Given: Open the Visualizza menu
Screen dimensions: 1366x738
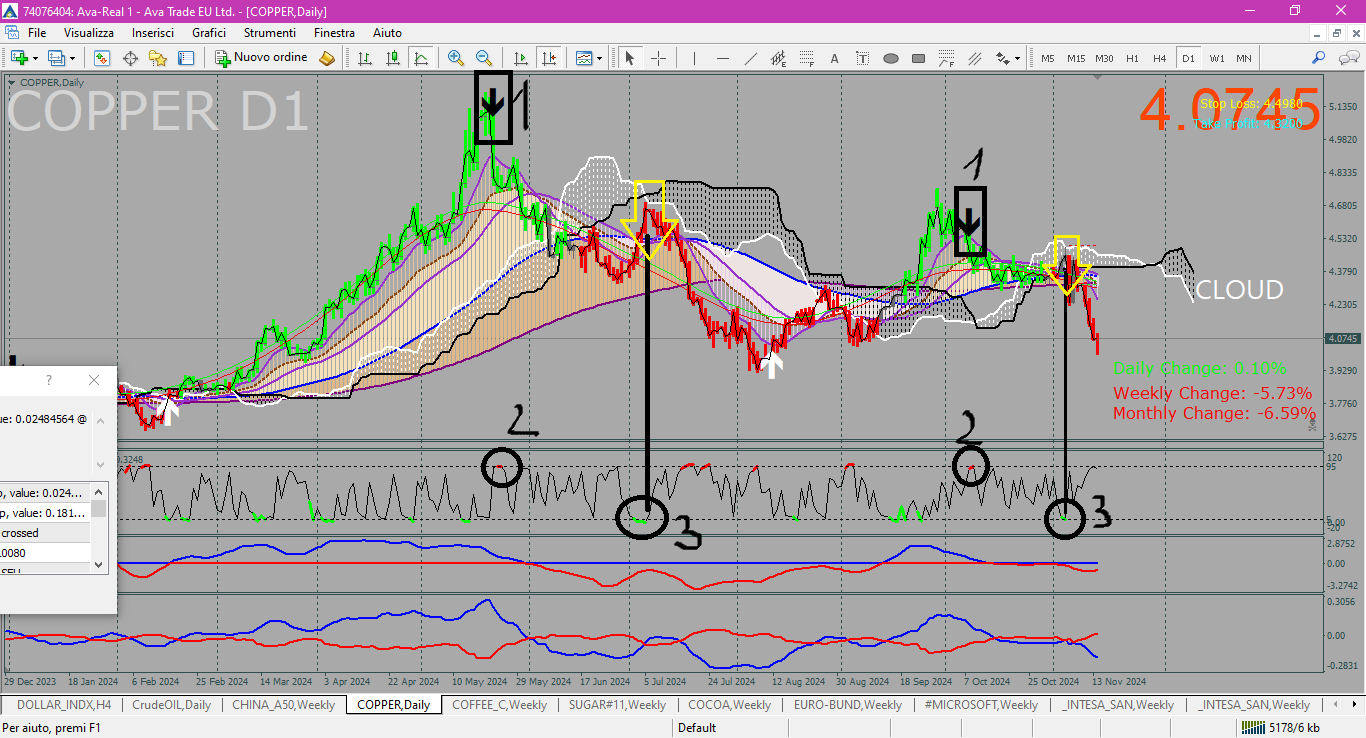Looking at the screenshot, I should [89, 33].
